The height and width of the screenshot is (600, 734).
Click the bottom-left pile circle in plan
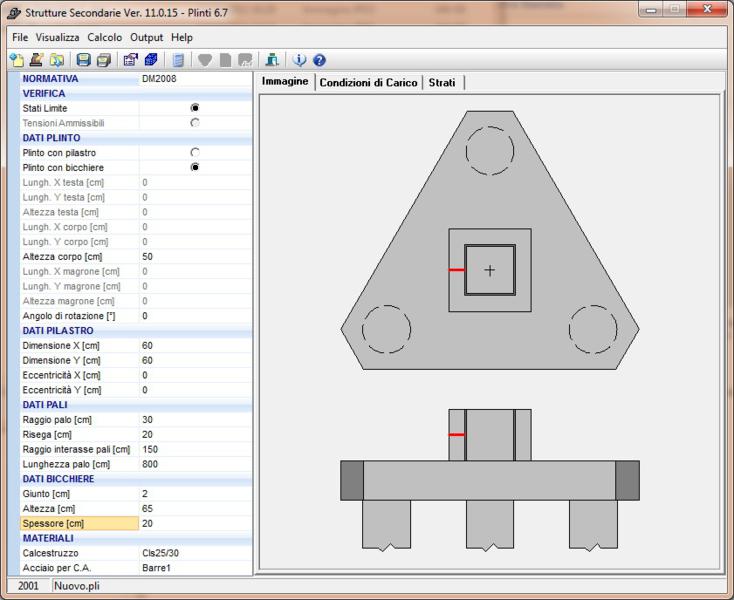[x=387, y=329]
